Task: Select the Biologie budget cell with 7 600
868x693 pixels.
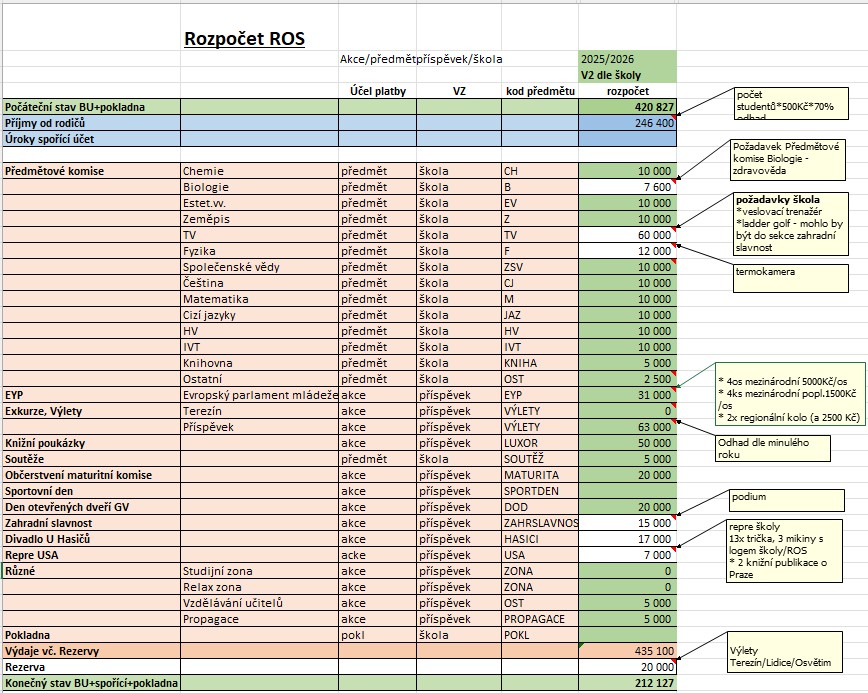Action: click(x=627, y=187)
